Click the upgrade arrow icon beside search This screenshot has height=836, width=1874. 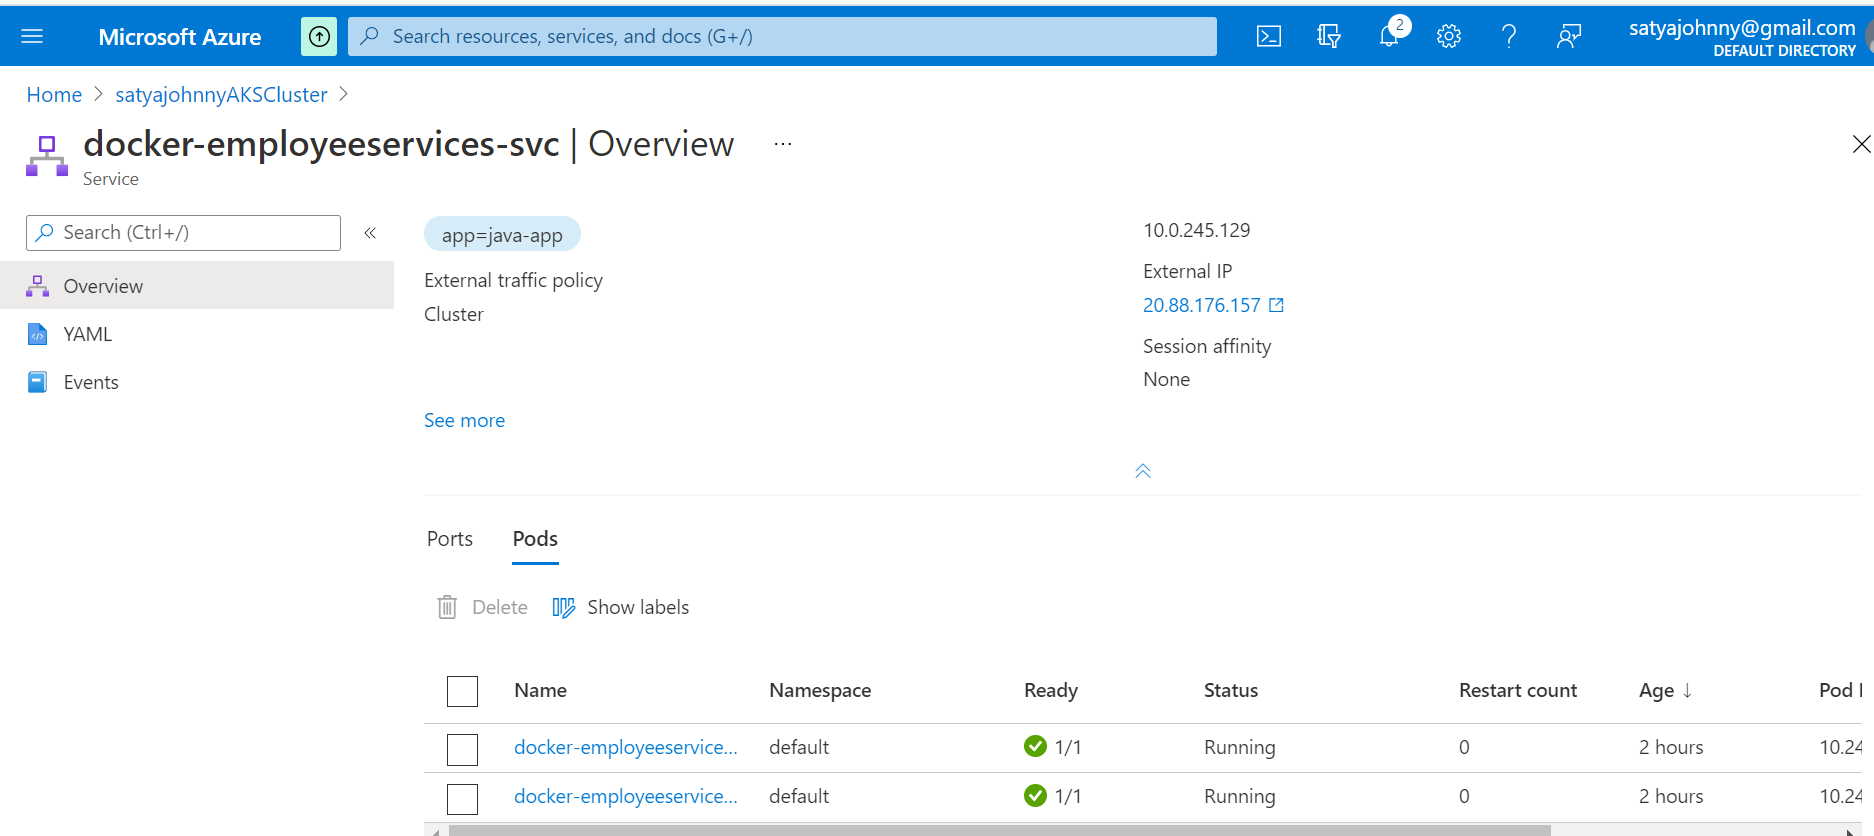coord(319,37)
